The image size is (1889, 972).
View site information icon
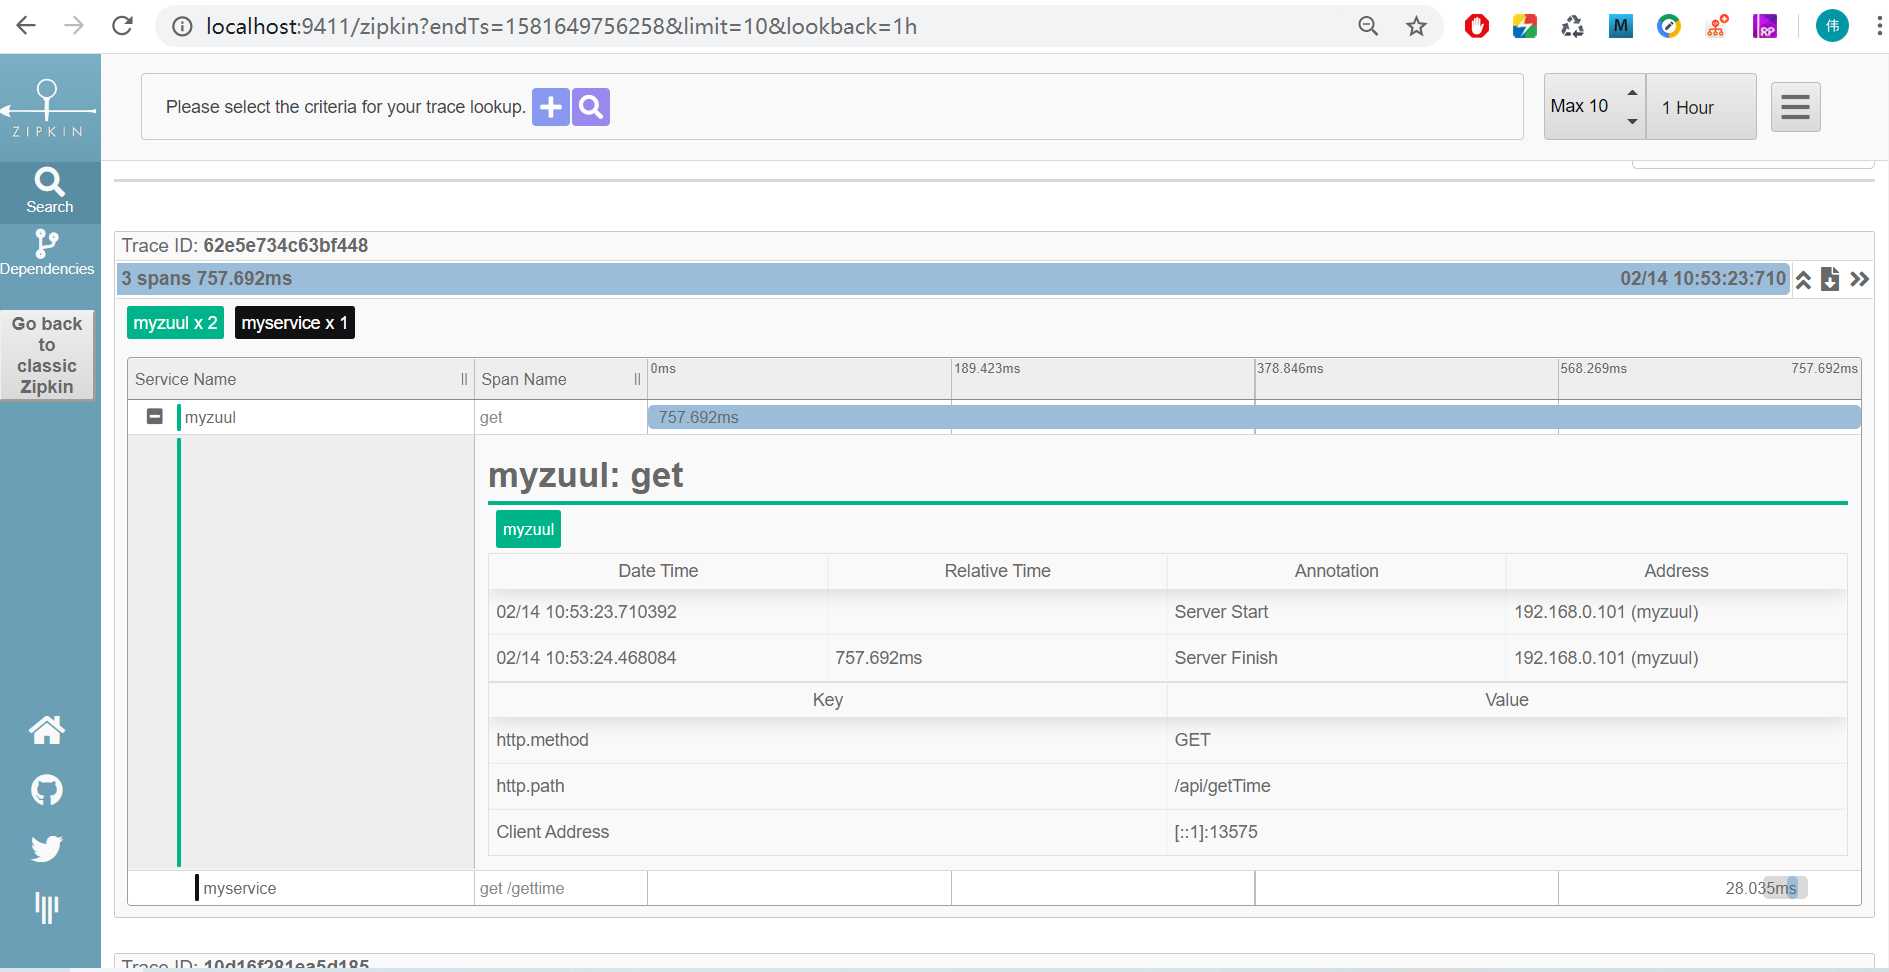[182, 27]
